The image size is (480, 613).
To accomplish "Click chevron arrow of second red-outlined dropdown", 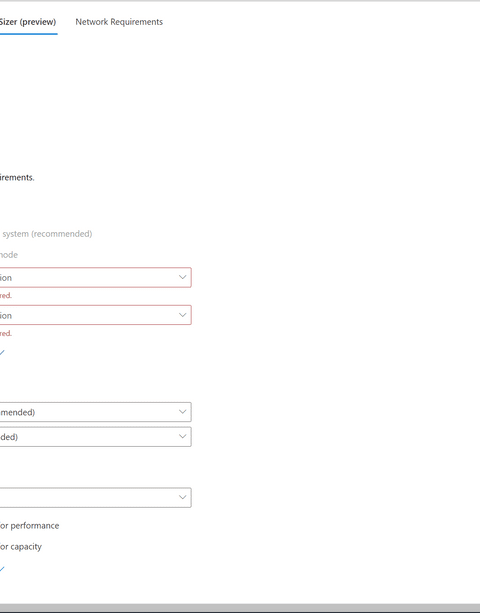I will pos(183,315).
